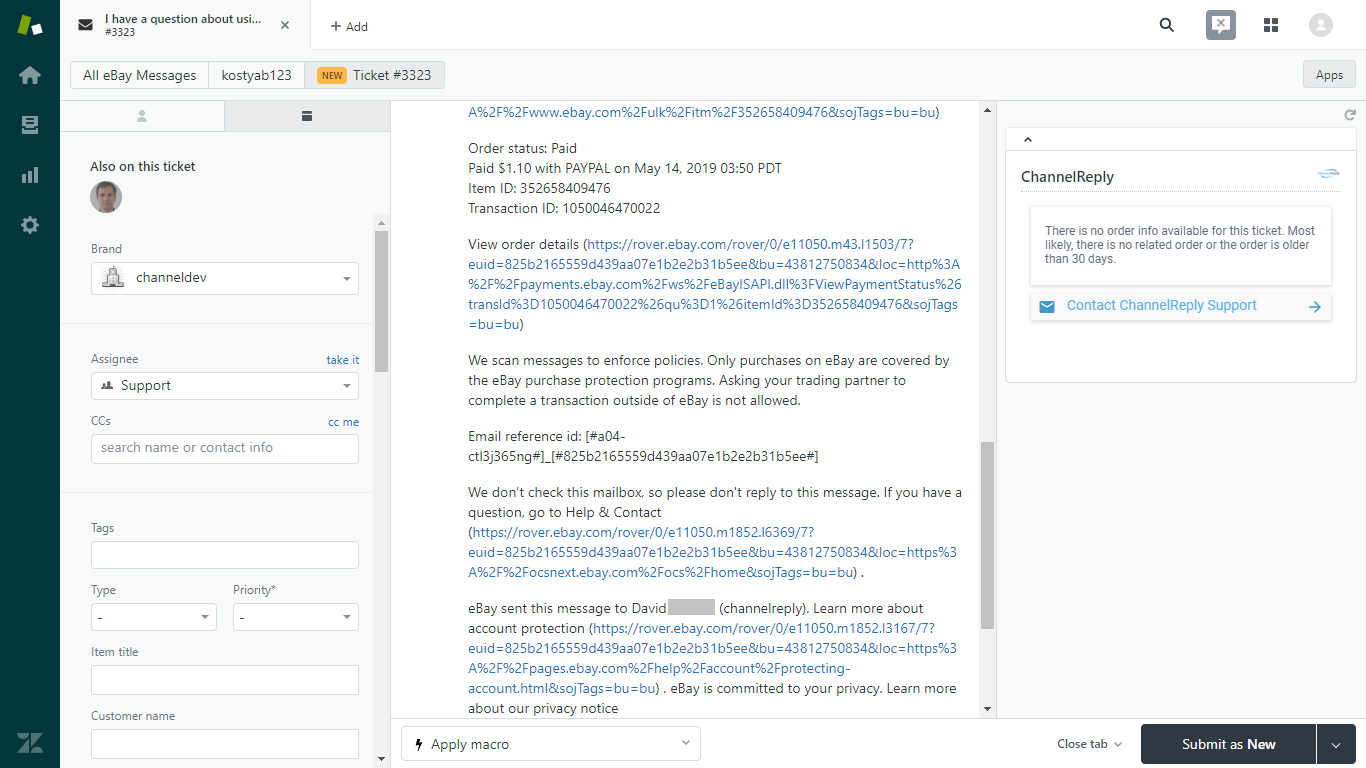
Task: Focus the Tags input field
Action: tap(225, 555)
